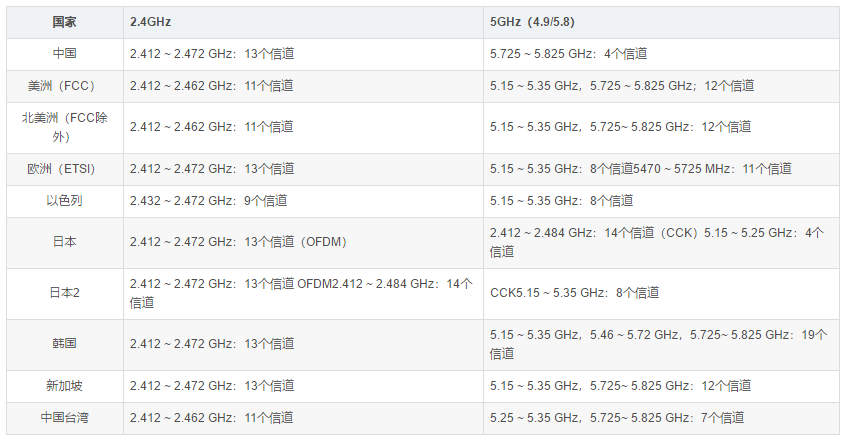Select the 韩国 country cell

(65, 344)
